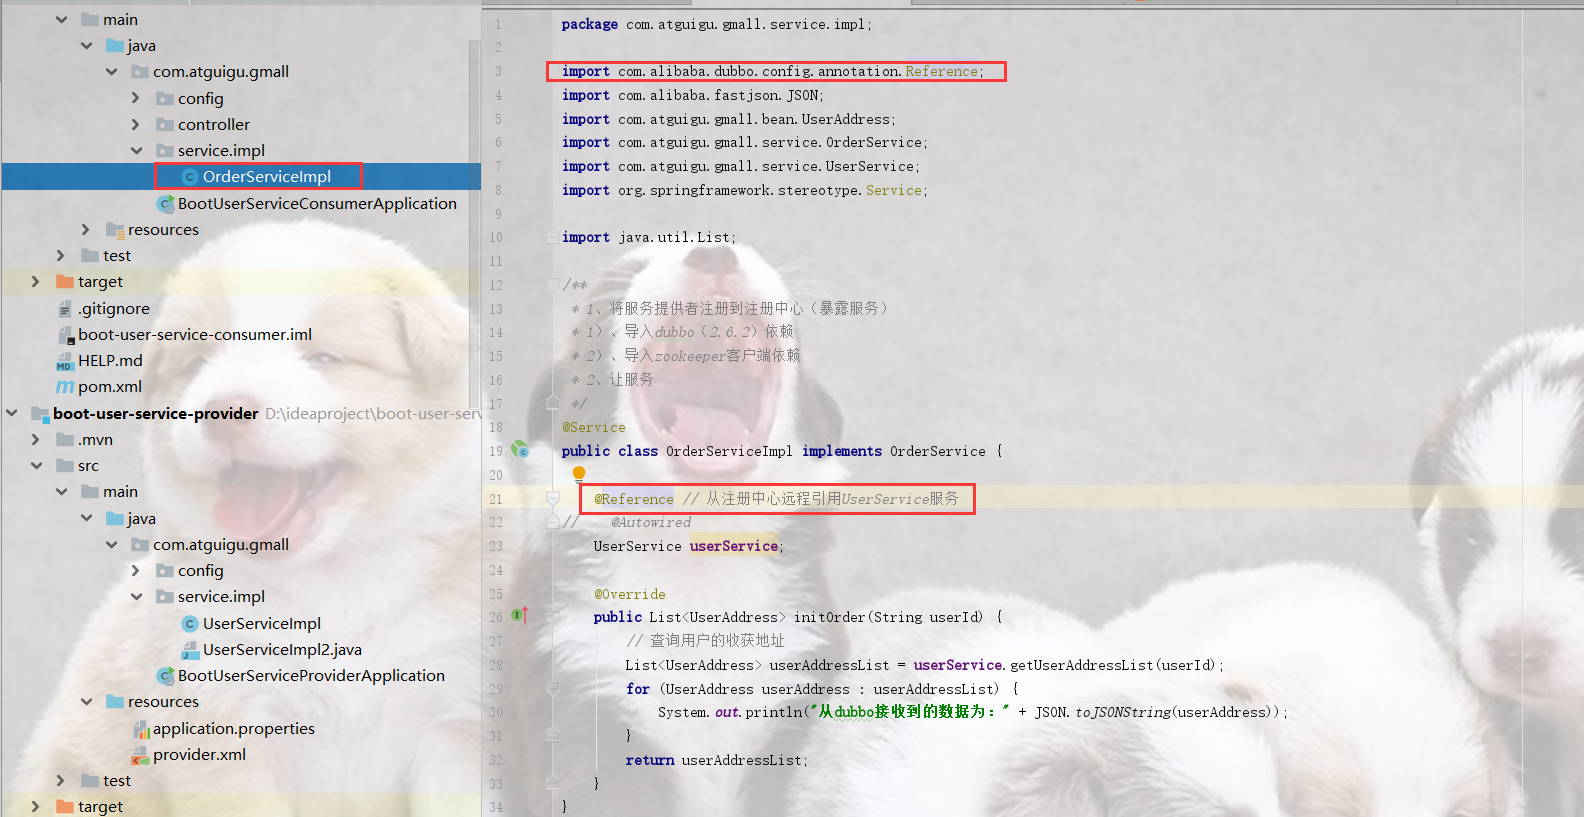Screen dimensions: 1584x817
Task: Toggle the import block fold marker beside java.util.List
Action: 552,238
